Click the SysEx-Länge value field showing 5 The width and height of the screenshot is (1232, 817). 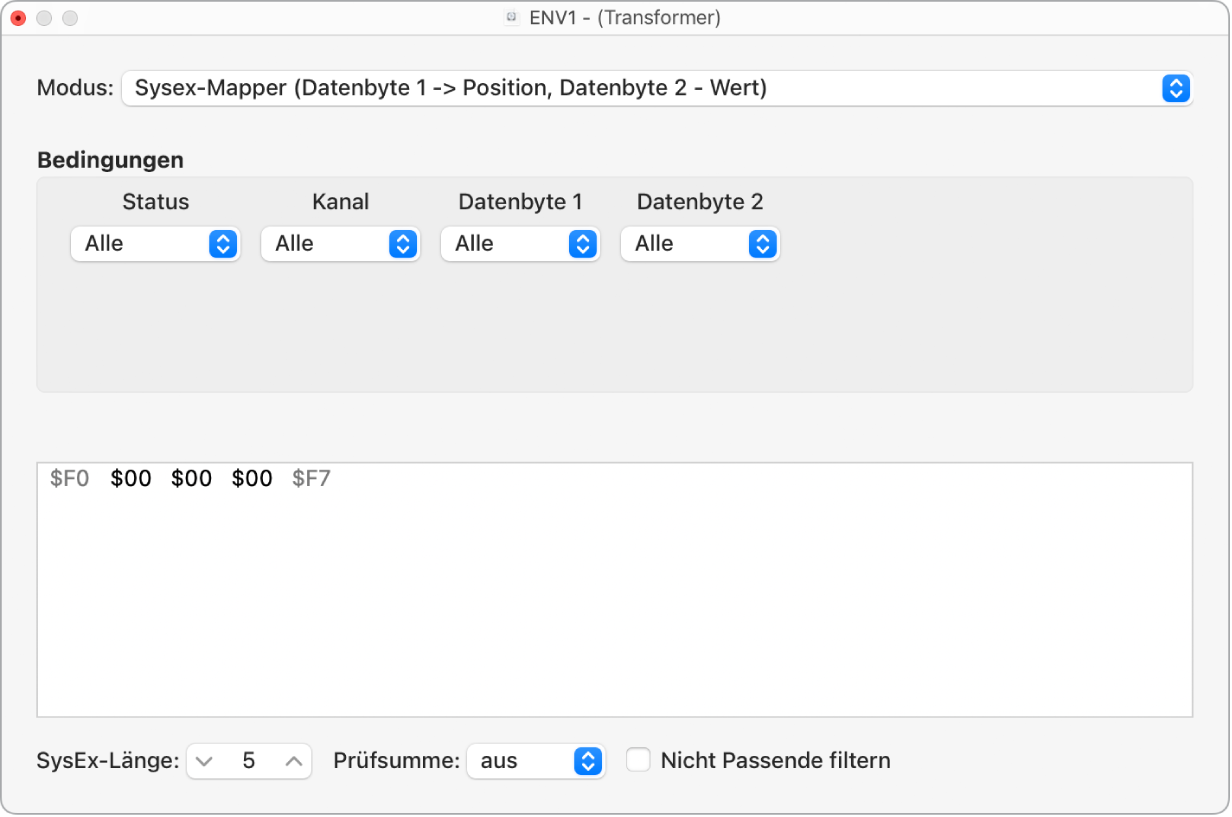249,760
